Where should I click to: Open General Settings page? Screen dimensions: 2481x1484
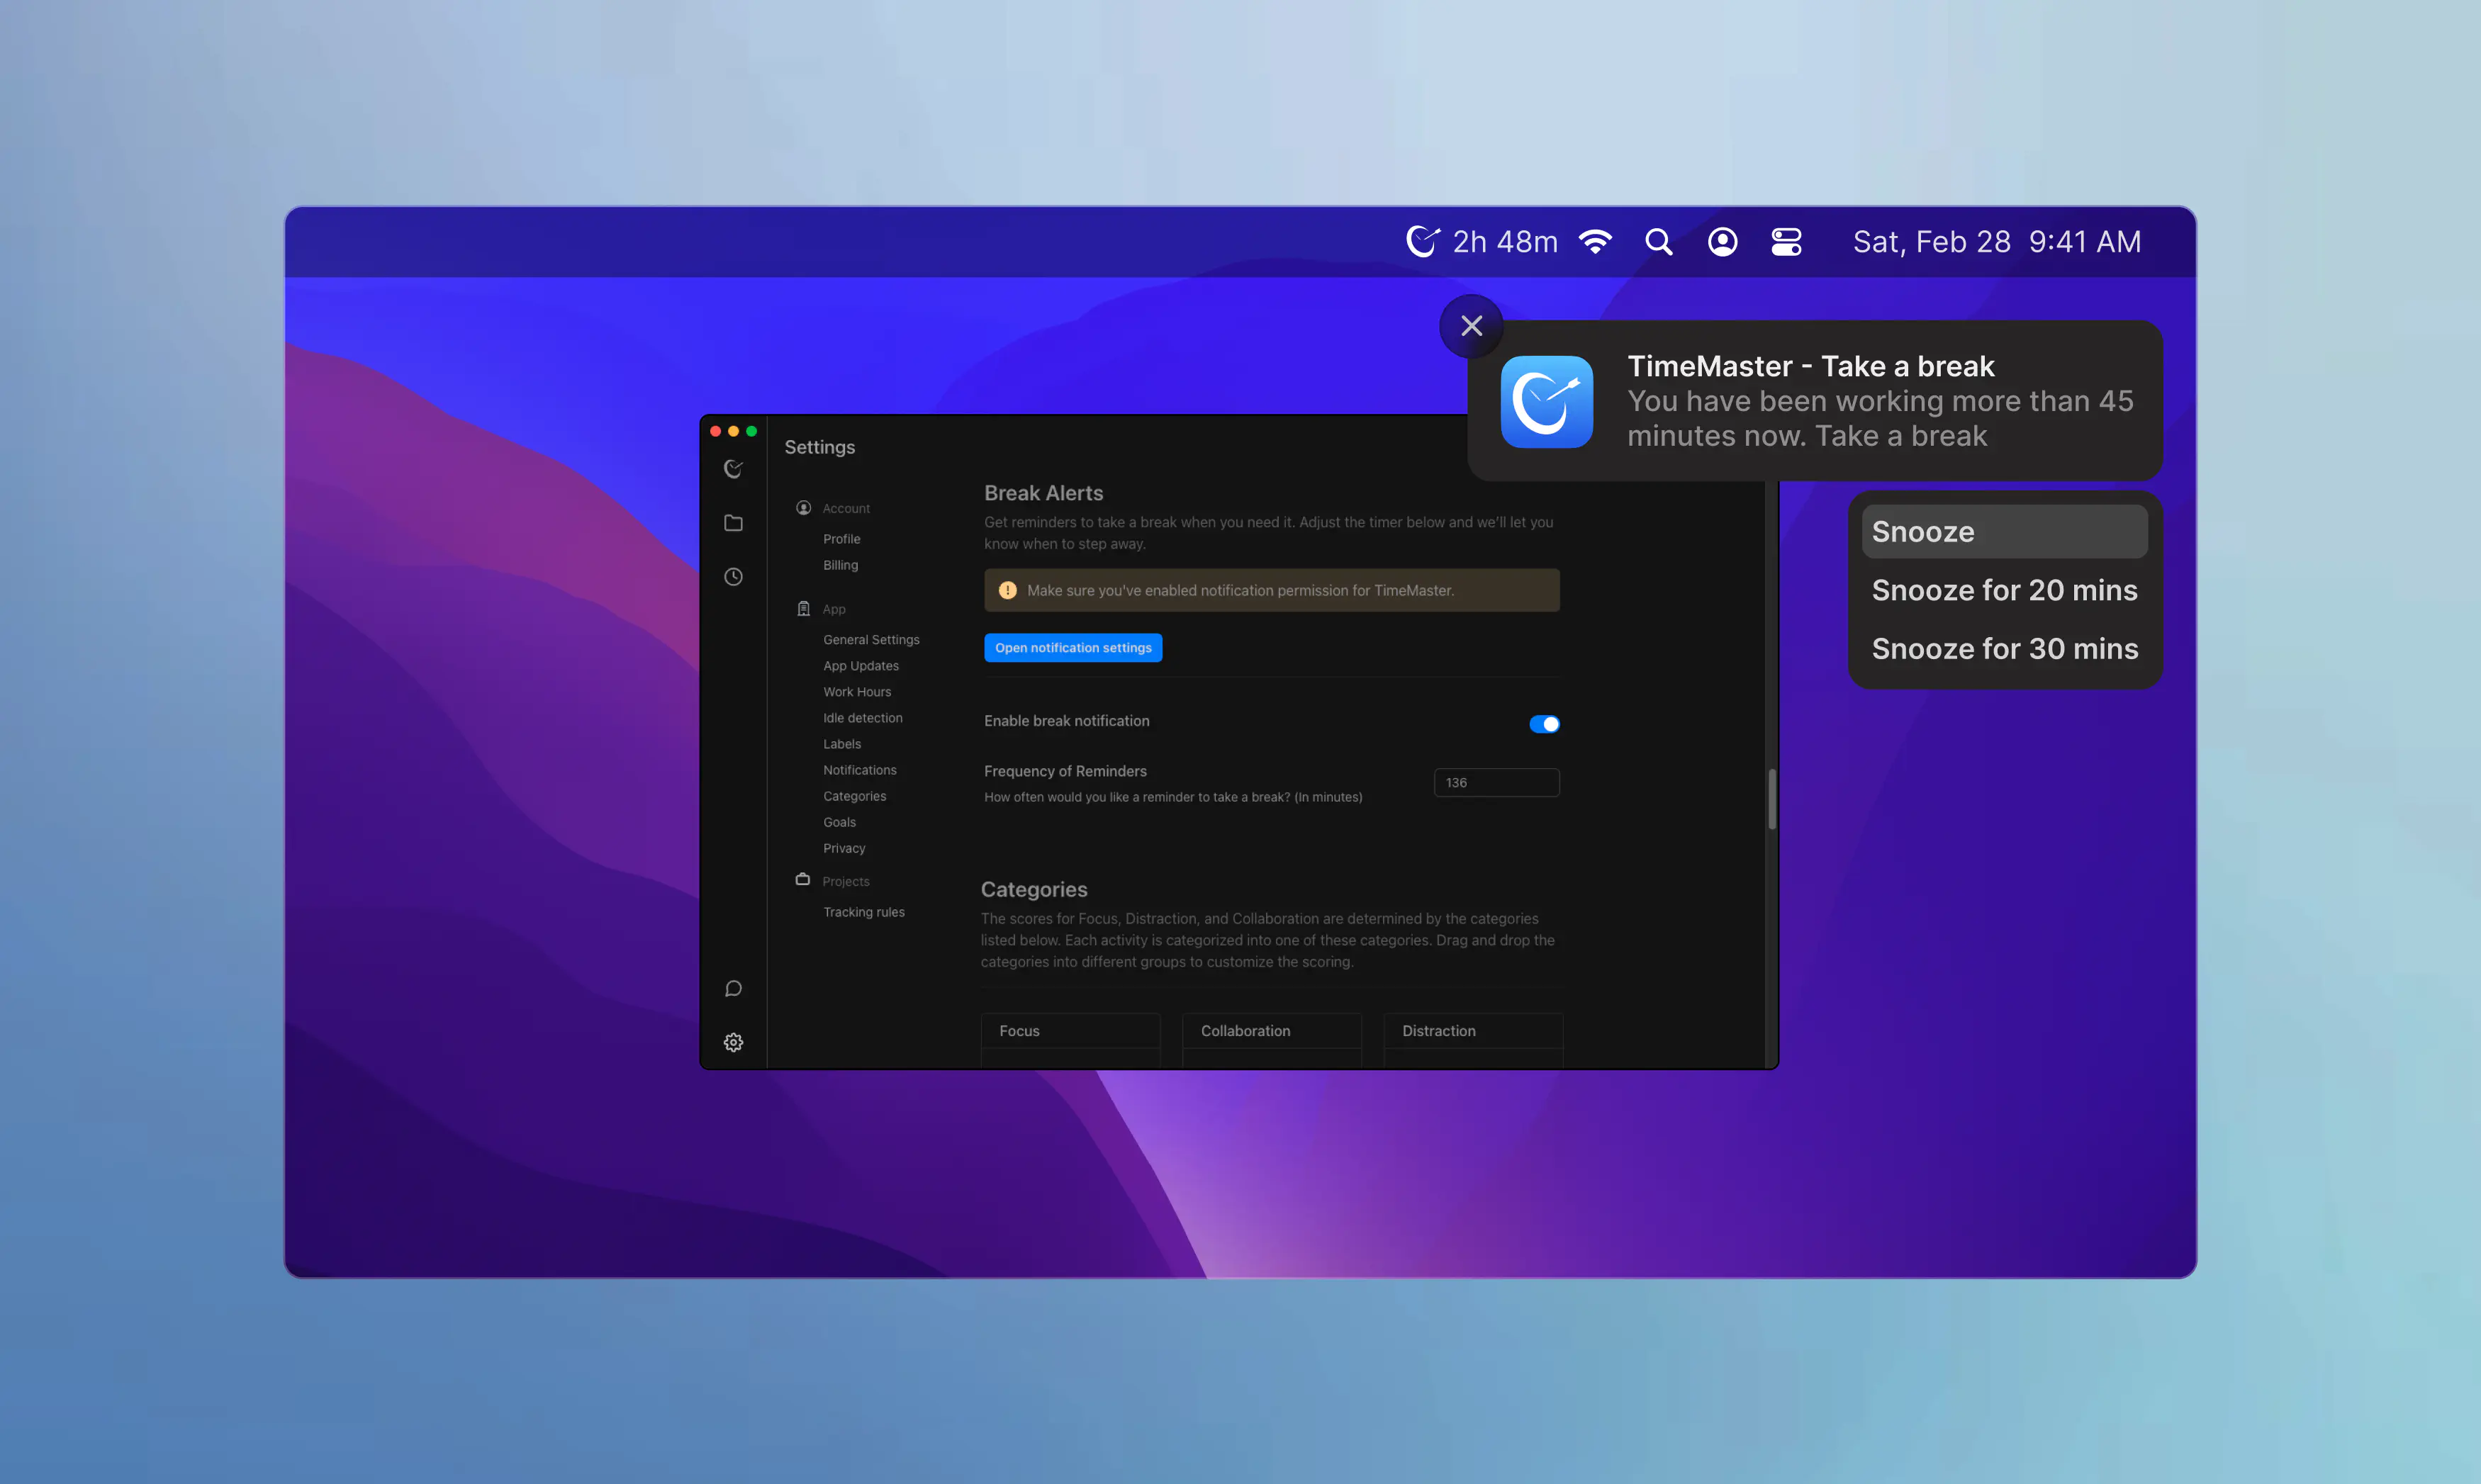[x=871, y=640]
